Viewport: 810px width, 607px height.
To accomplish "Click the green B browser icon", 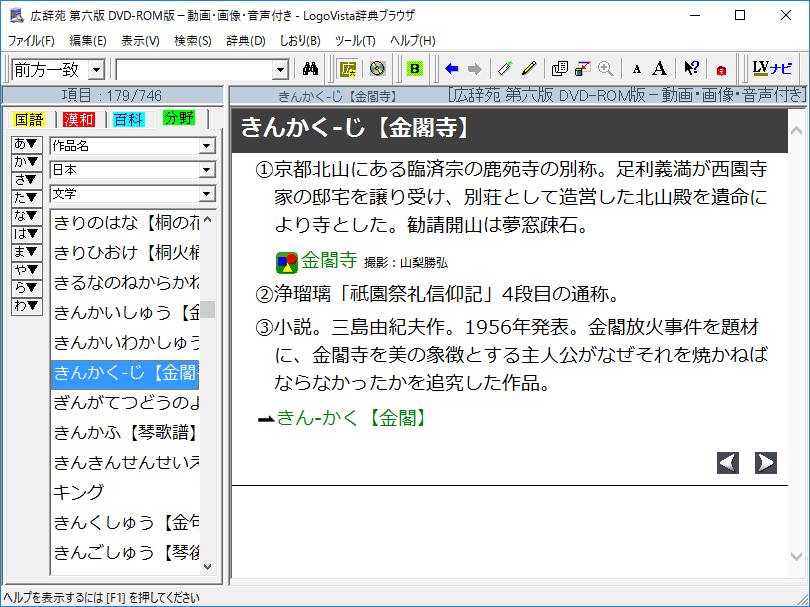I will 415,69.
